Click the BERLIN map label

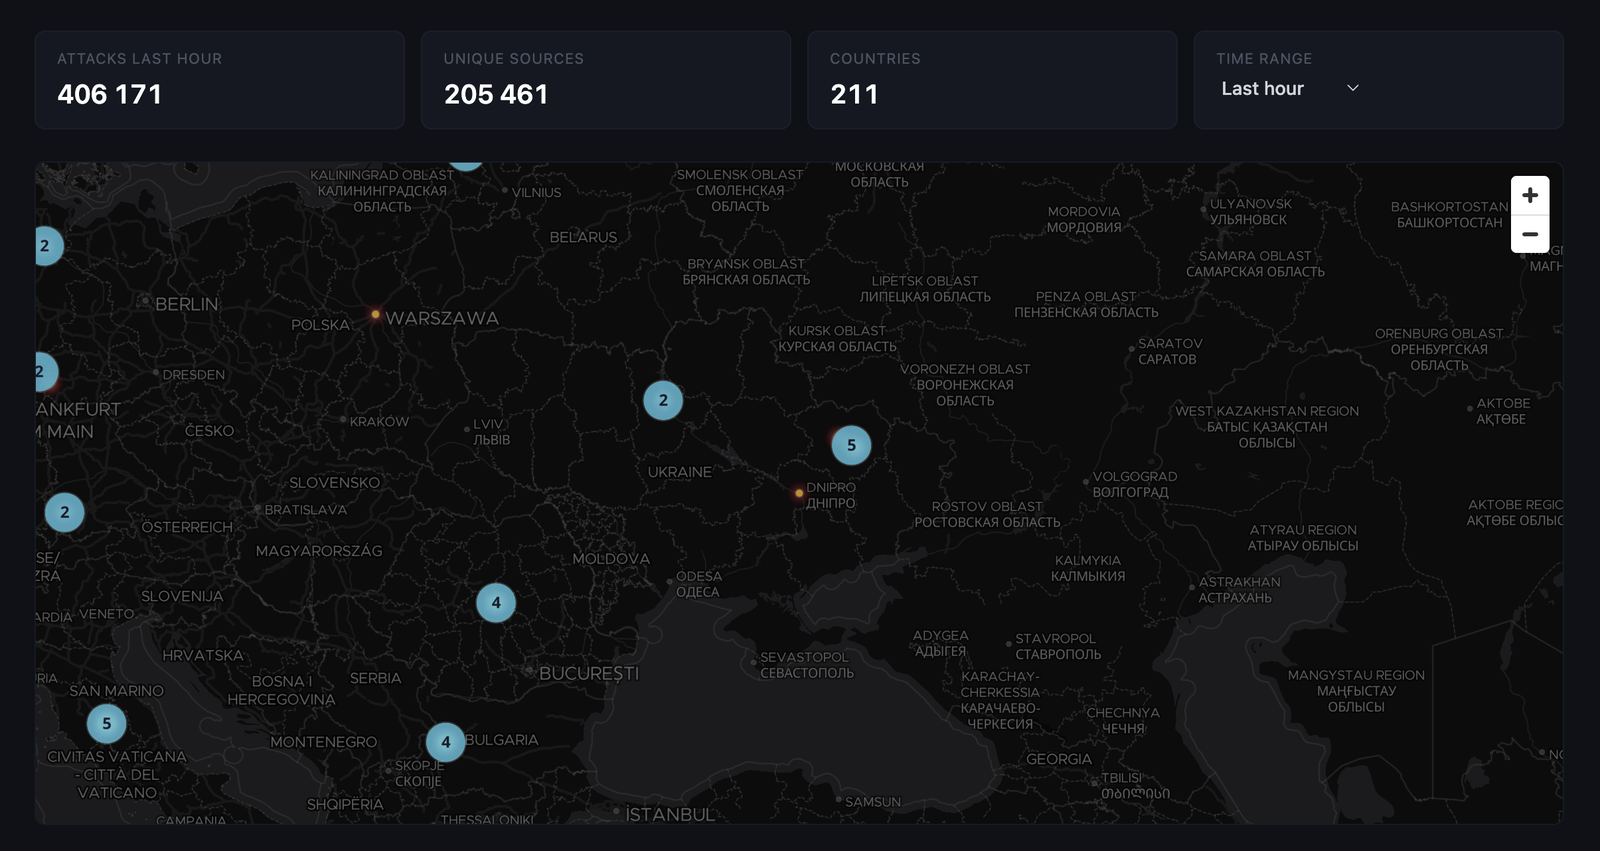tap(186, 304)
